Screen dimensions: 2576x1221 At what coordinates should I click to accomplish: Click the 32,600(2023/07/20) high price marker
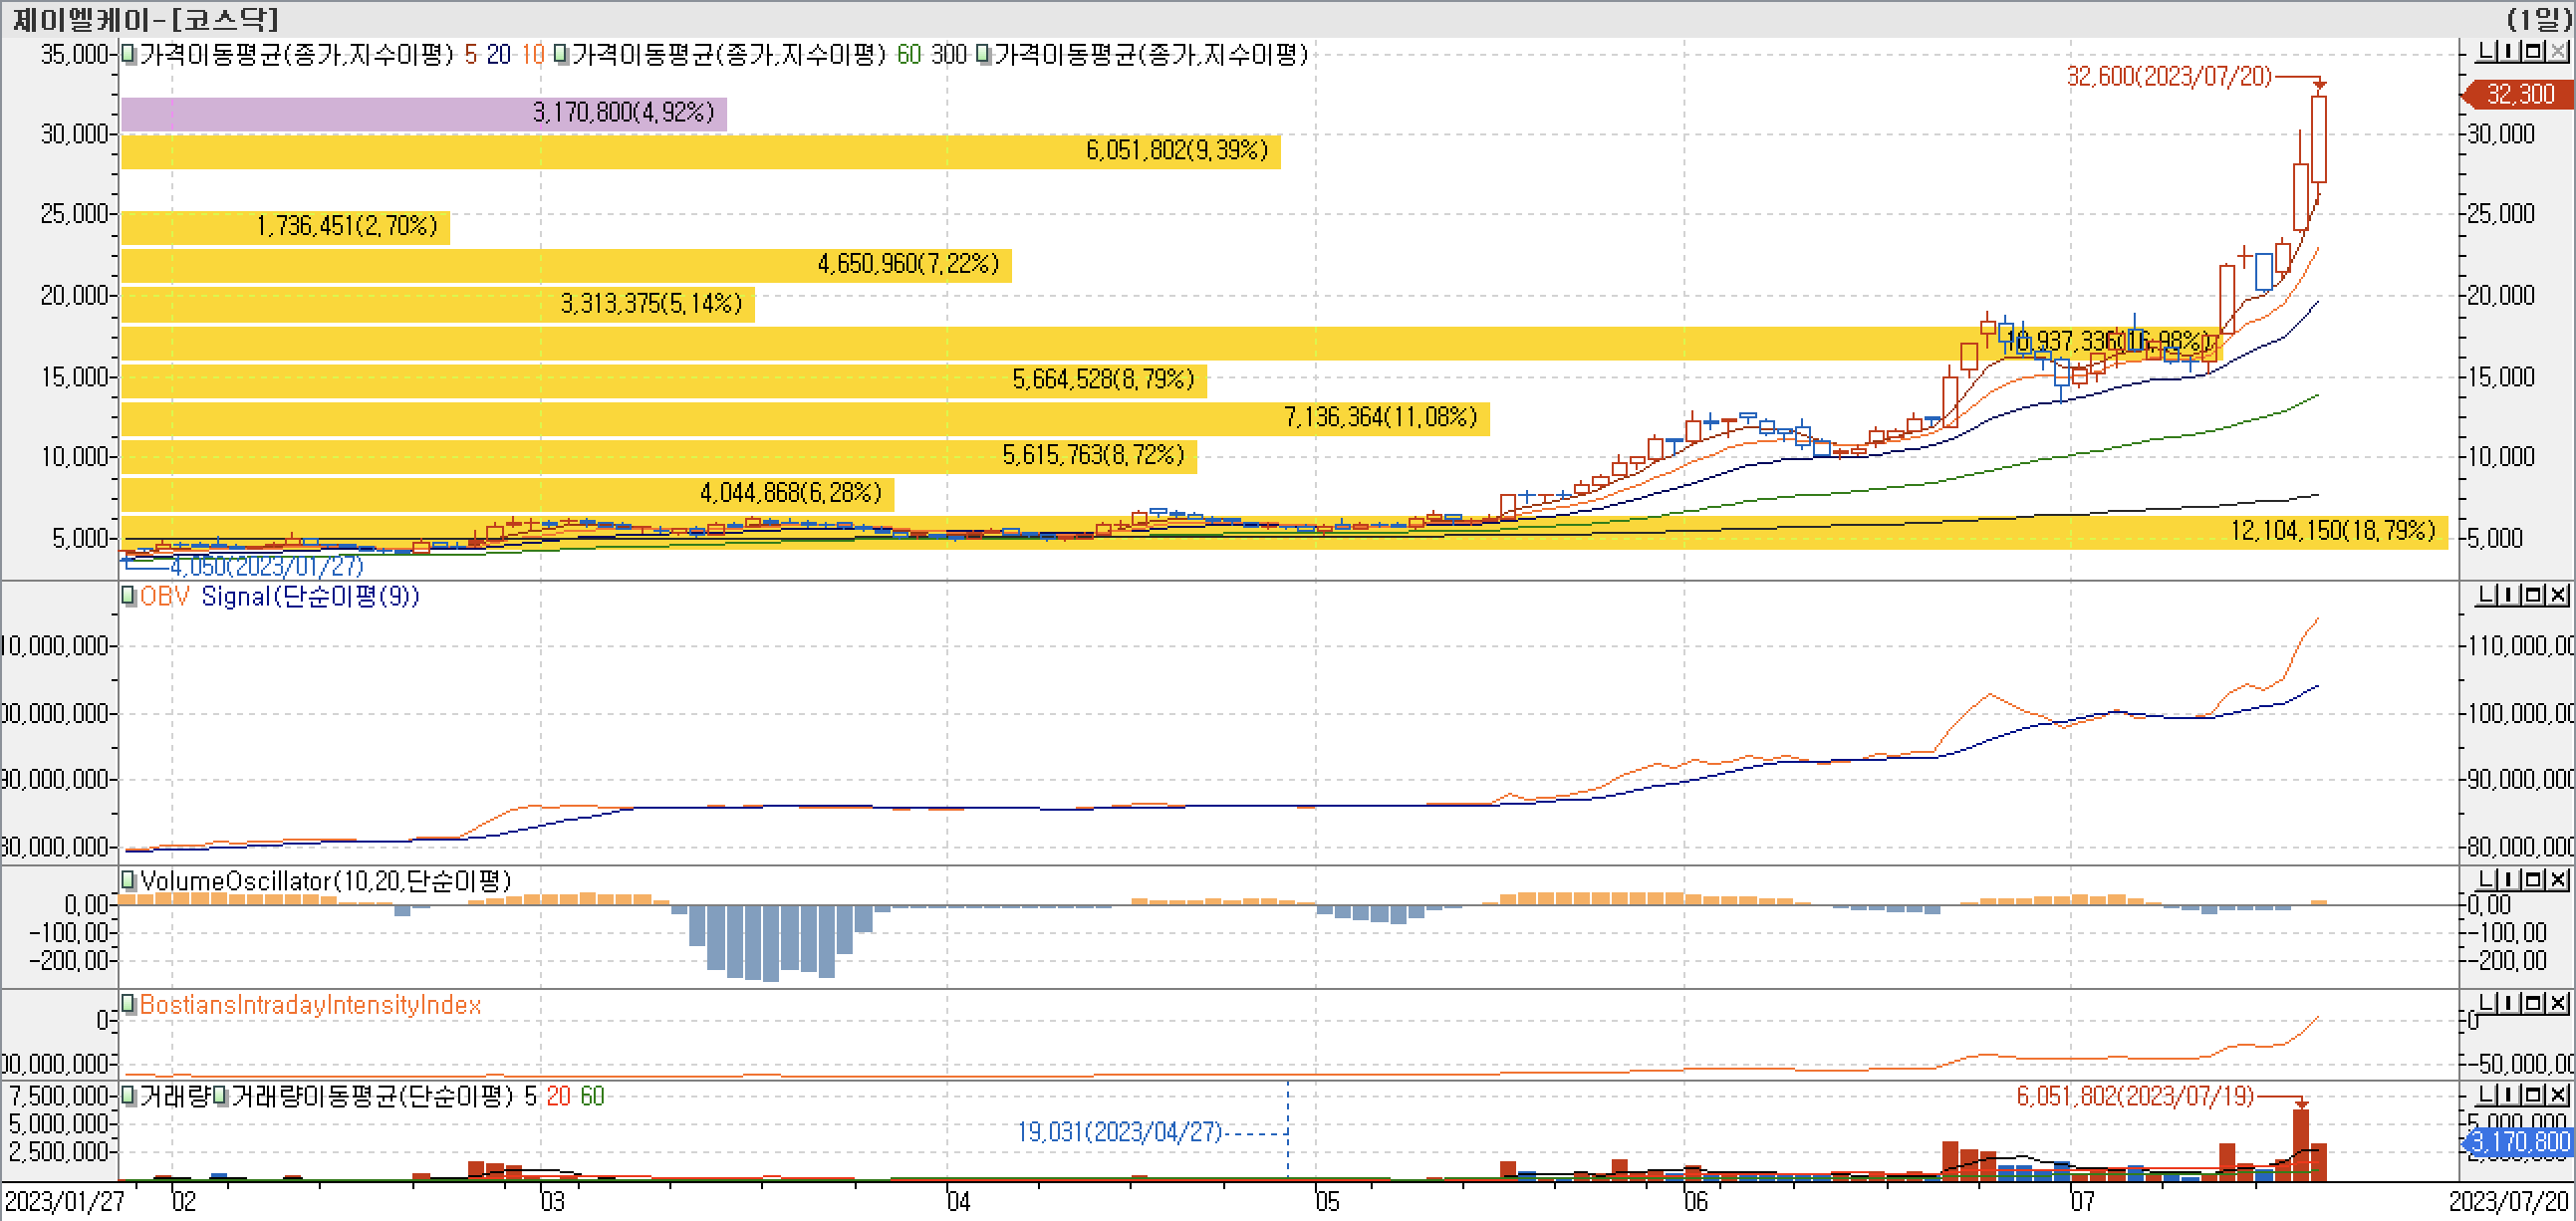(2168, 77)
